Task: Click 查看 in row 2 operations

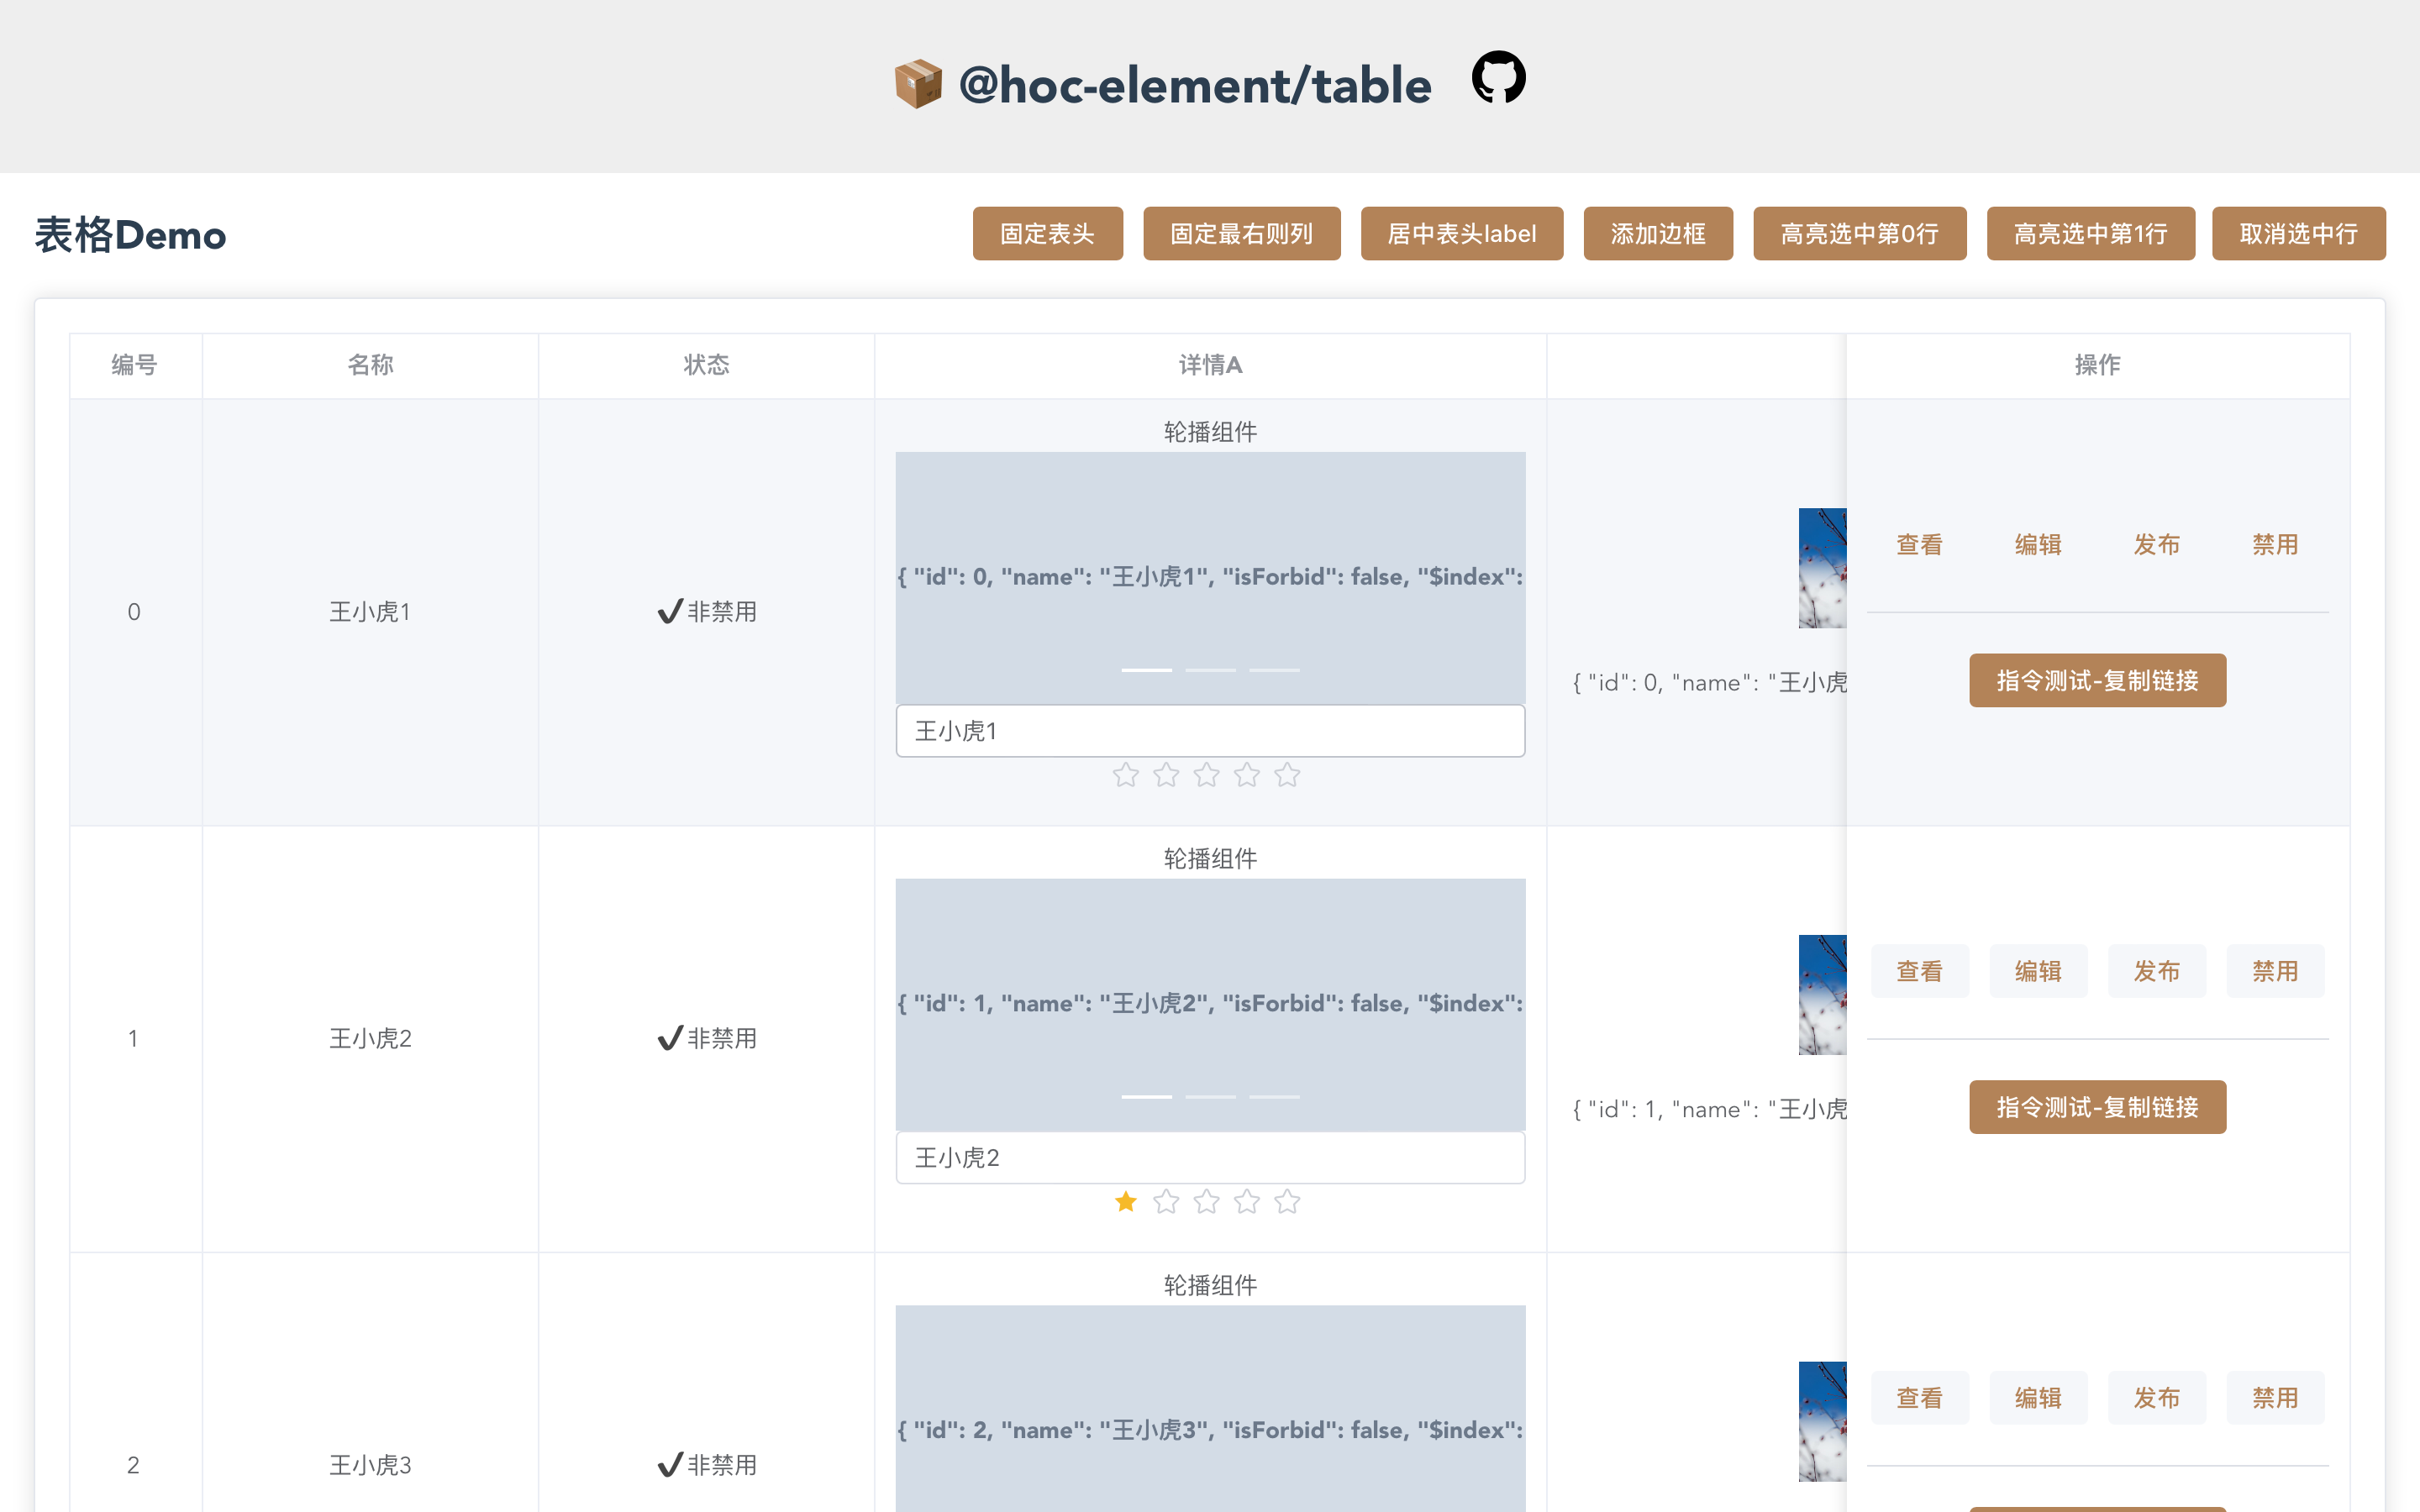Action: point(1920,1397)
